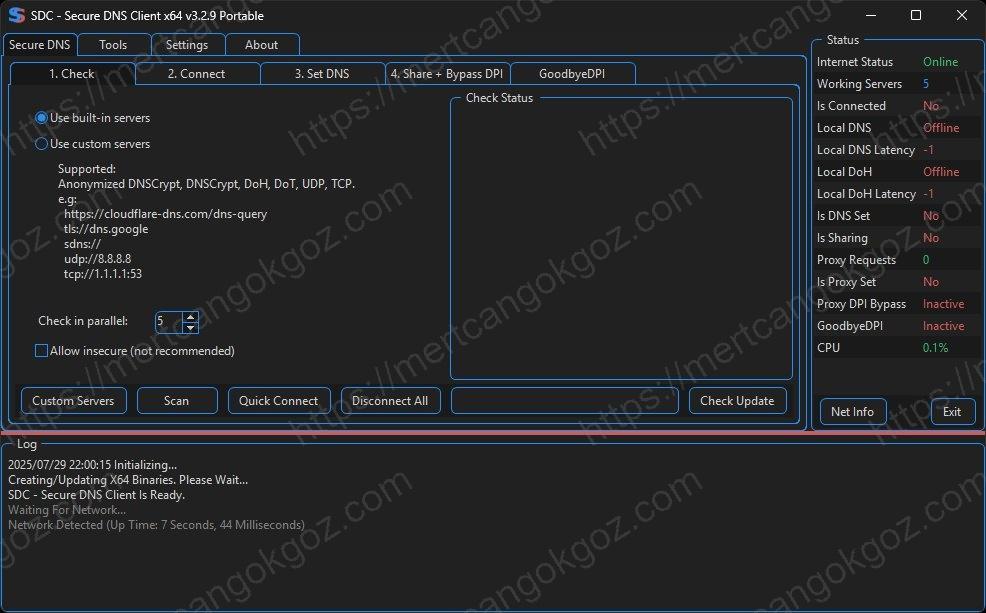
Task: Switch to the Tools tab
Action: tap(113, 44)
